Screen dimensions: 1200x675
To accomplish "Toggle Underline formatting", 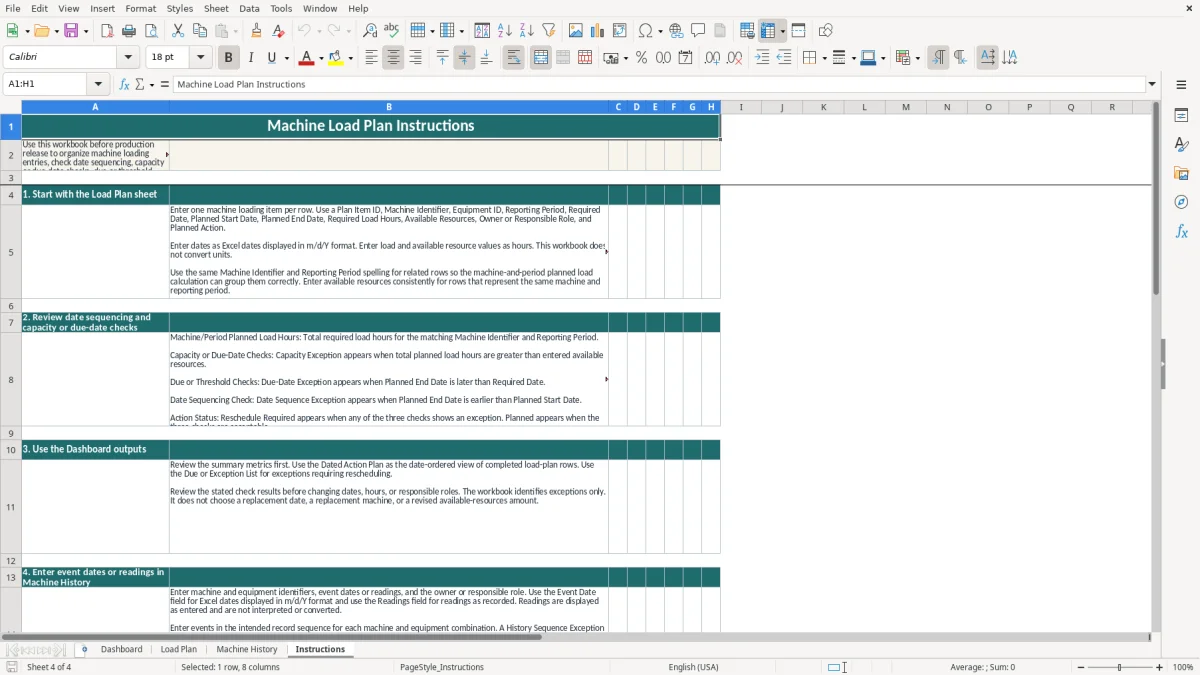I will click(x=271, y=58).
